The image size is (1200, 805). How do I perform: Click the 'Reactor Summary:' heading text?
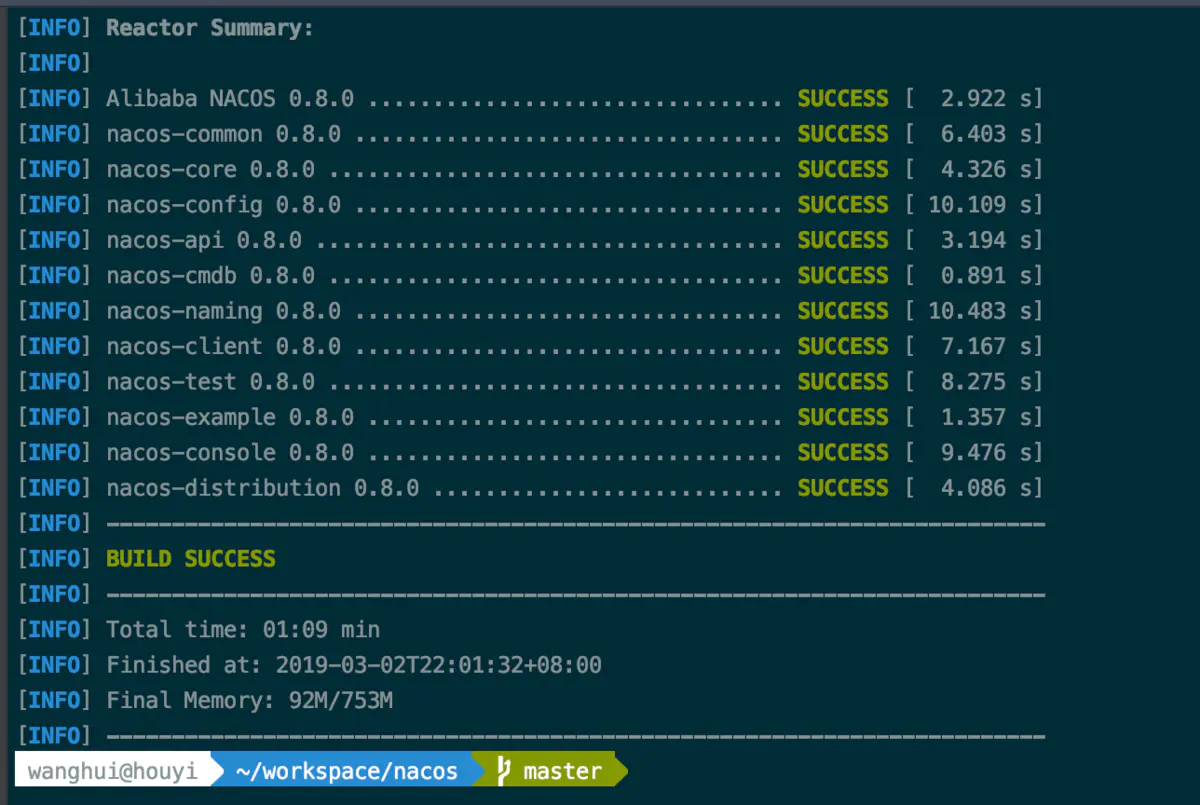(x=210, y=28)
